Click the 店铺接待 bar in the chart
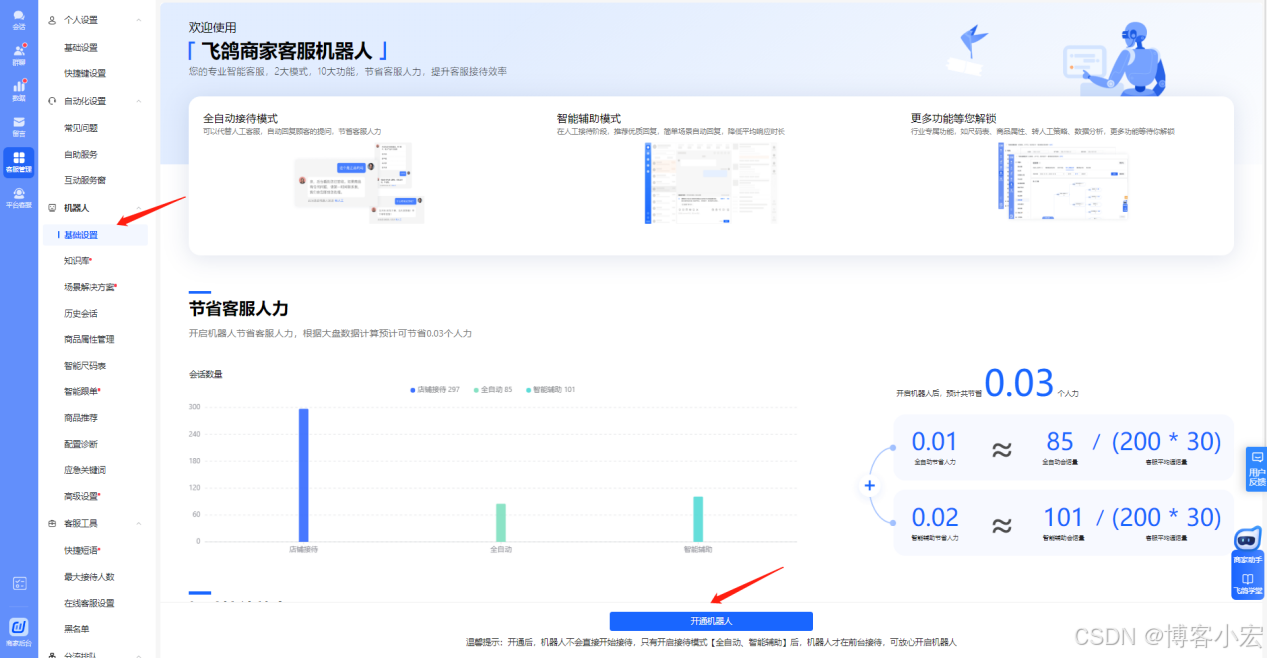 tap(303, 475)
